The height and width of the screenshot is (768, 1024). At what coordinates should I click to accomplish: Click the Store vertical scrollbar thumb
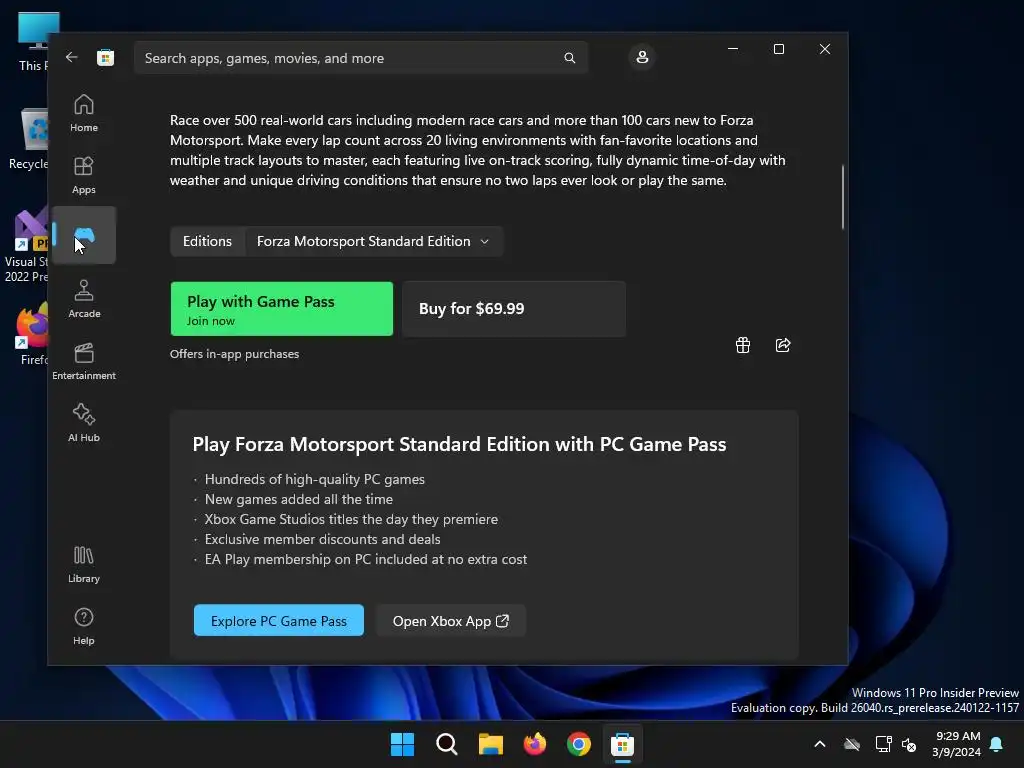[x=842, y=197]
